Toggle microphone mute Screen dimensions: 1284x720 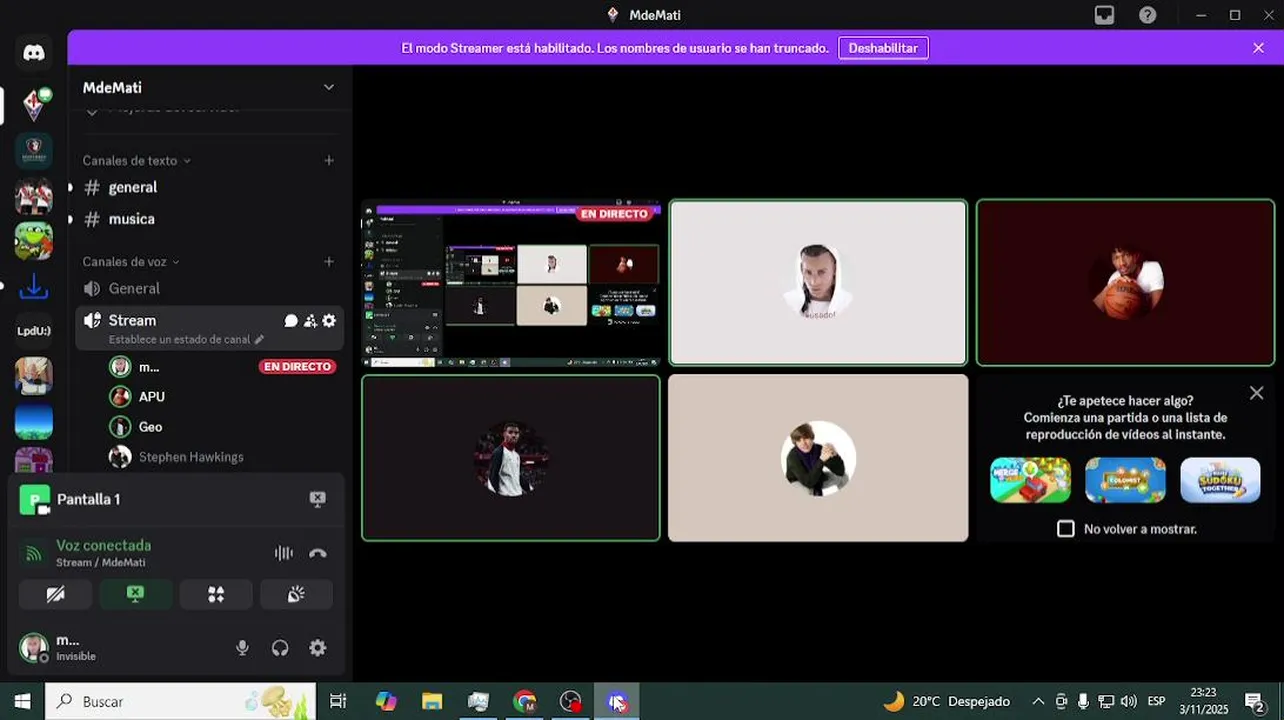[242, 648]
